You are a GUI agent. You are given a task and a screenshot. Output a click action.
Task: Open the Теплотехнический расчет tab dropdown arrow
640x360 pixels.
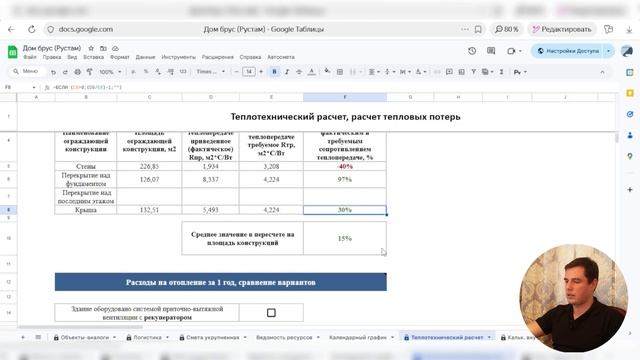pos(489,338)
